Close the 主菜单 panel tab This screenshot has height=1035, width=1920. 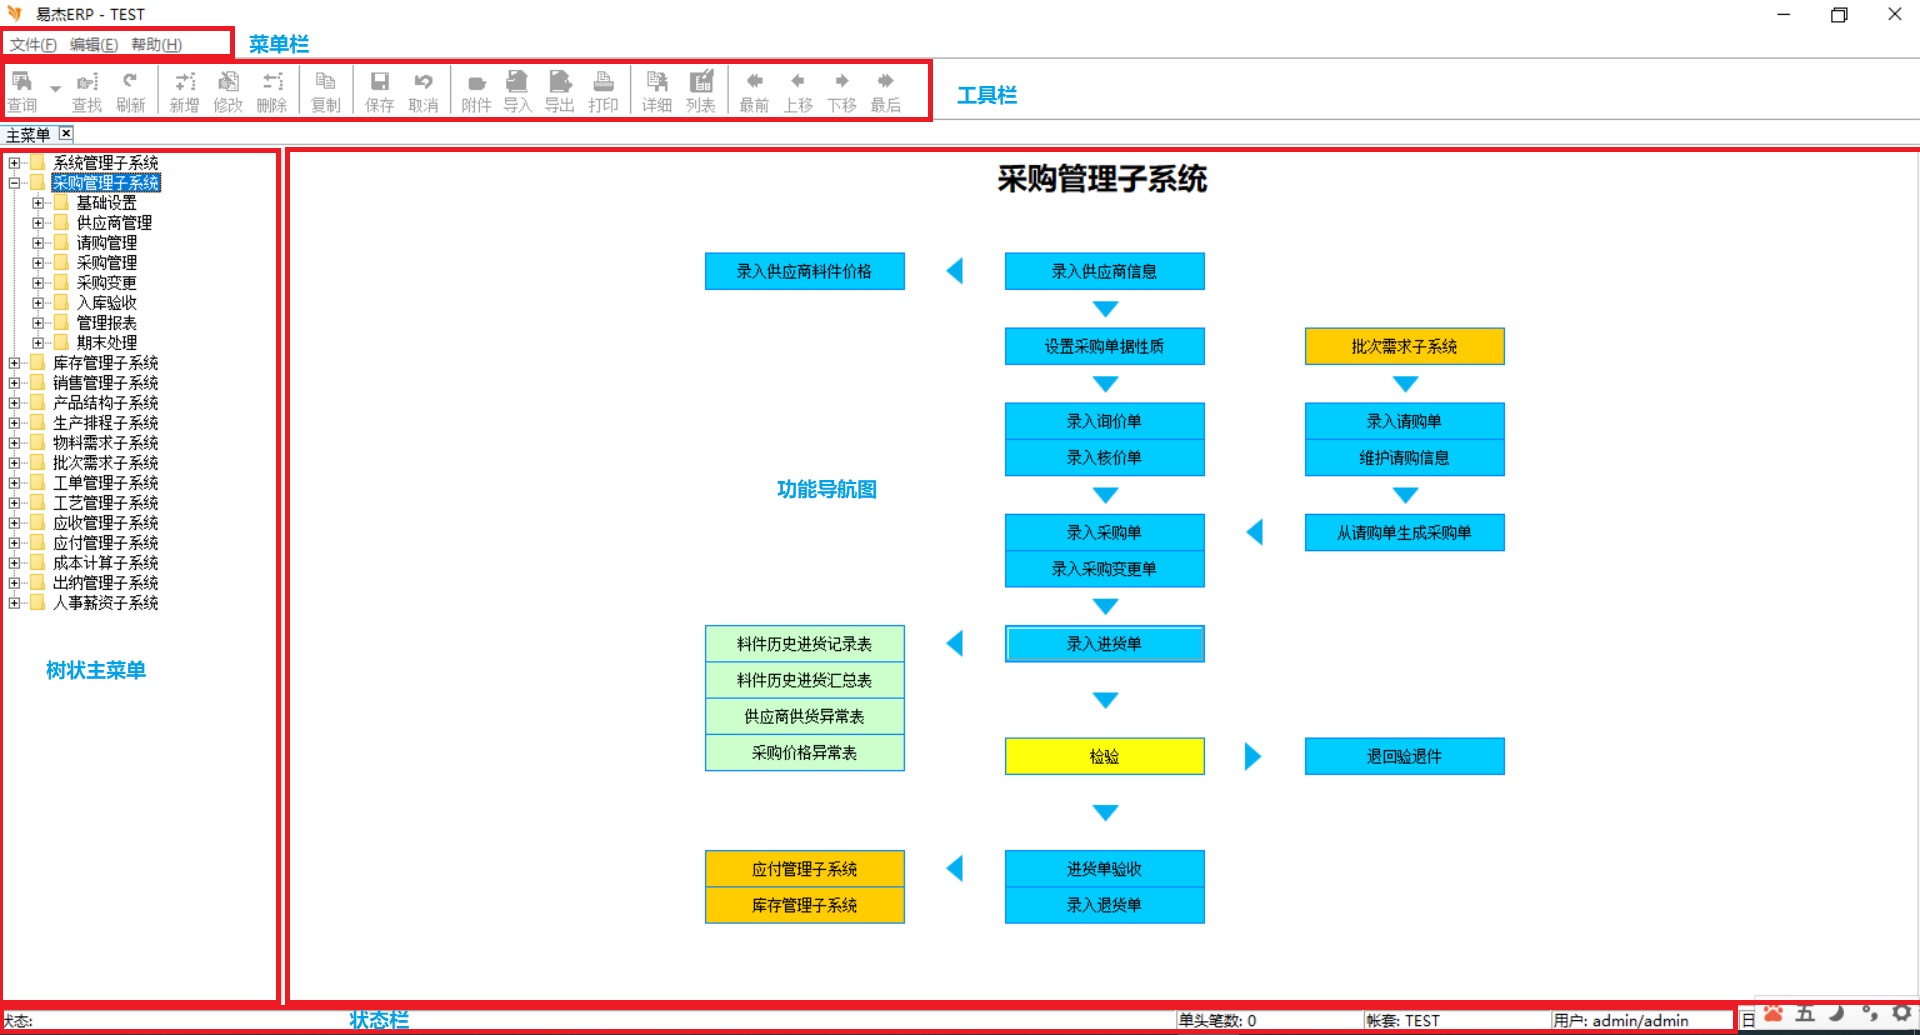coord(66,134)
